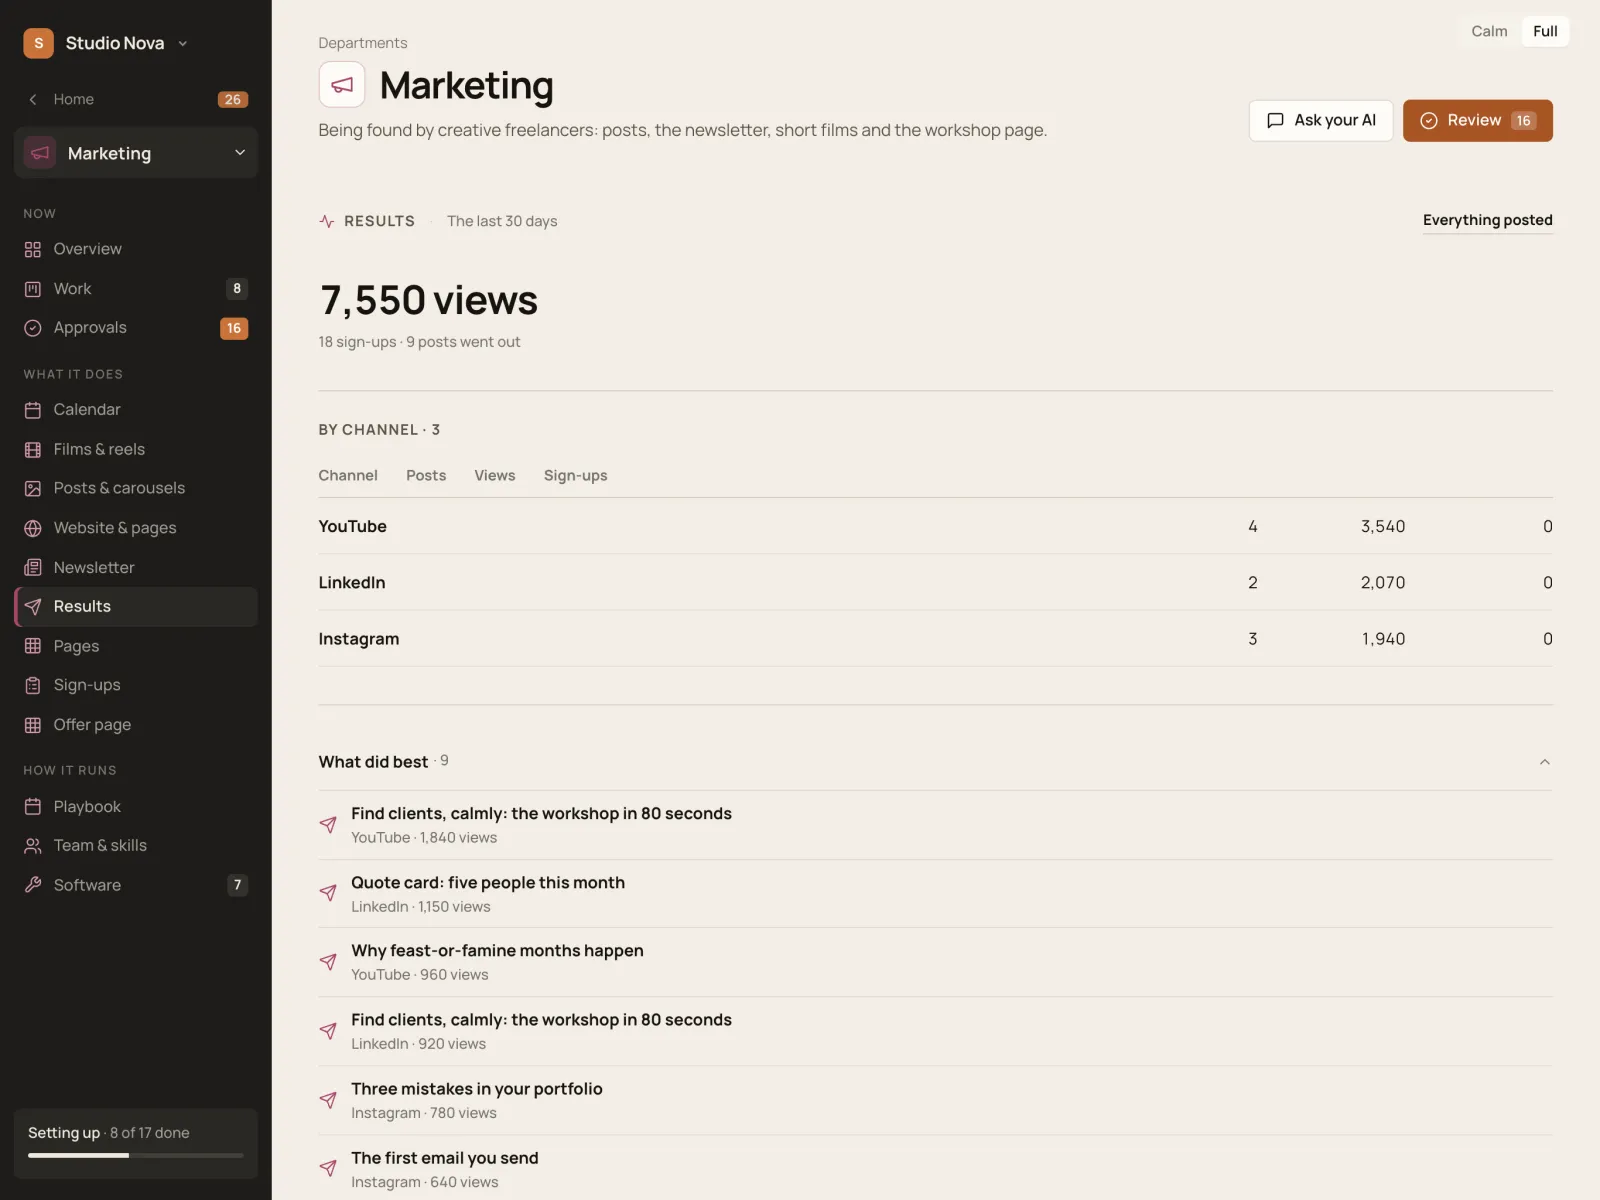This screenshot has width=1600, height=1200.
Task: Click the Newsletter icon
Action: click(33, 568)
